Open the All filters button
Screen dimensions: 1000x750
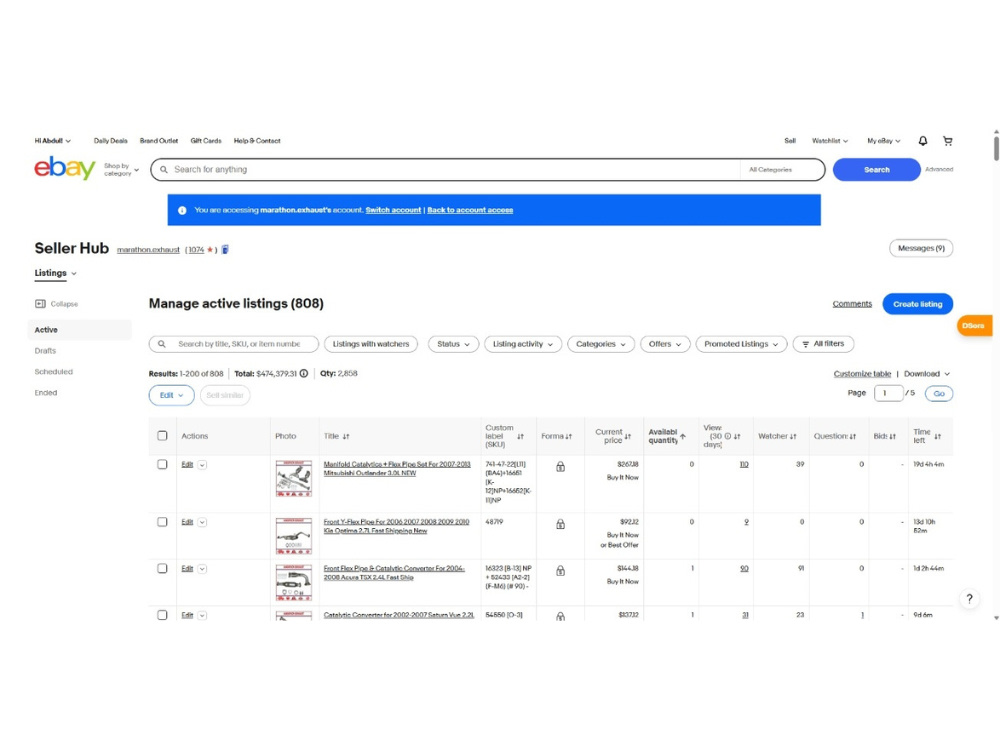point(823,344)
